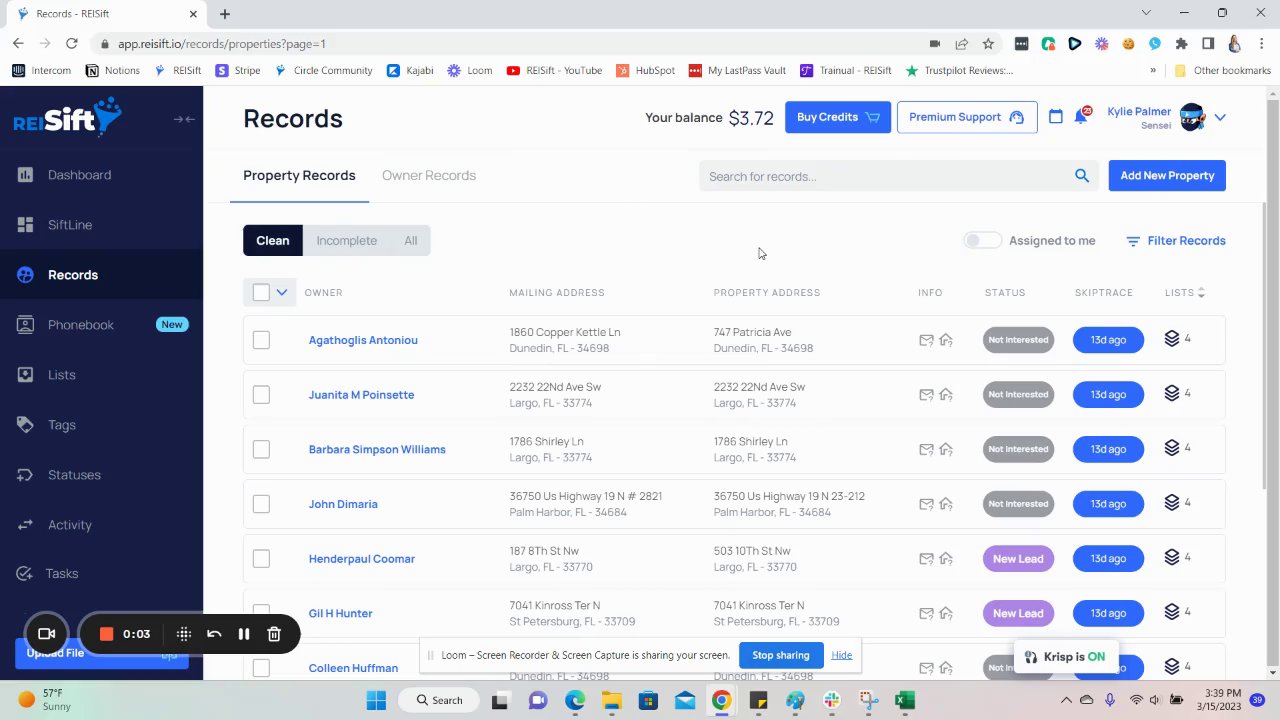Tick the checkbox for Barbara Simpson Williams
This screenshot has height=720, width=1280.
pos(261,449)
